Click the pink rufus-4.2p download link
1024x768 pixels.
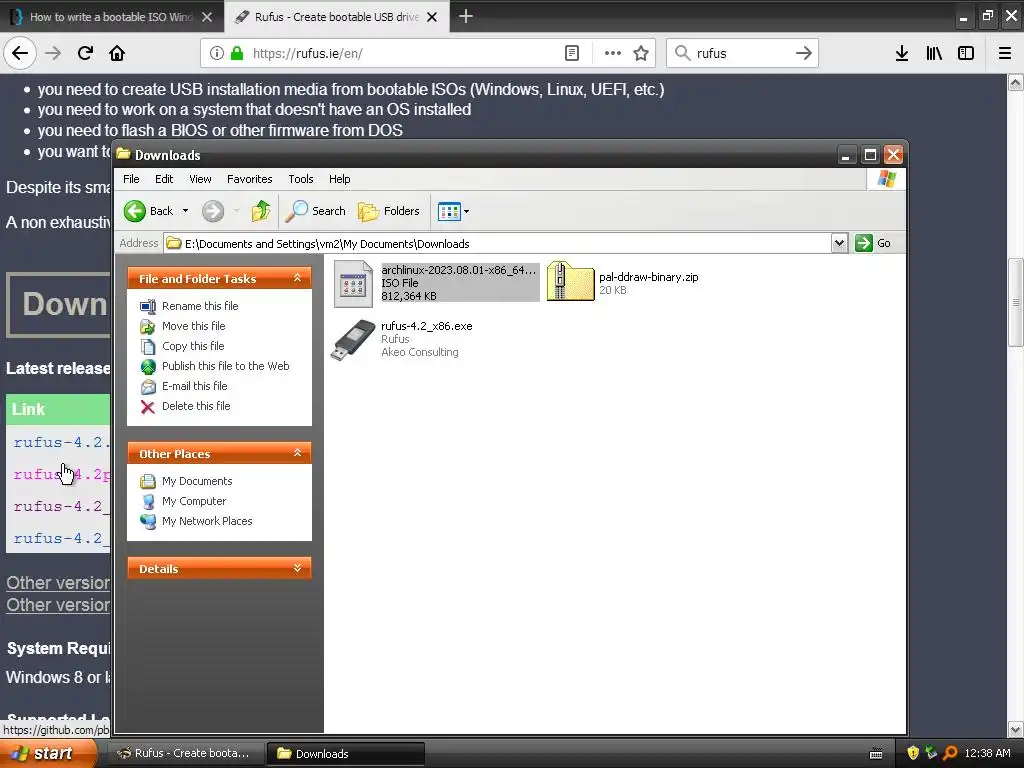click(x=61, y=475)
